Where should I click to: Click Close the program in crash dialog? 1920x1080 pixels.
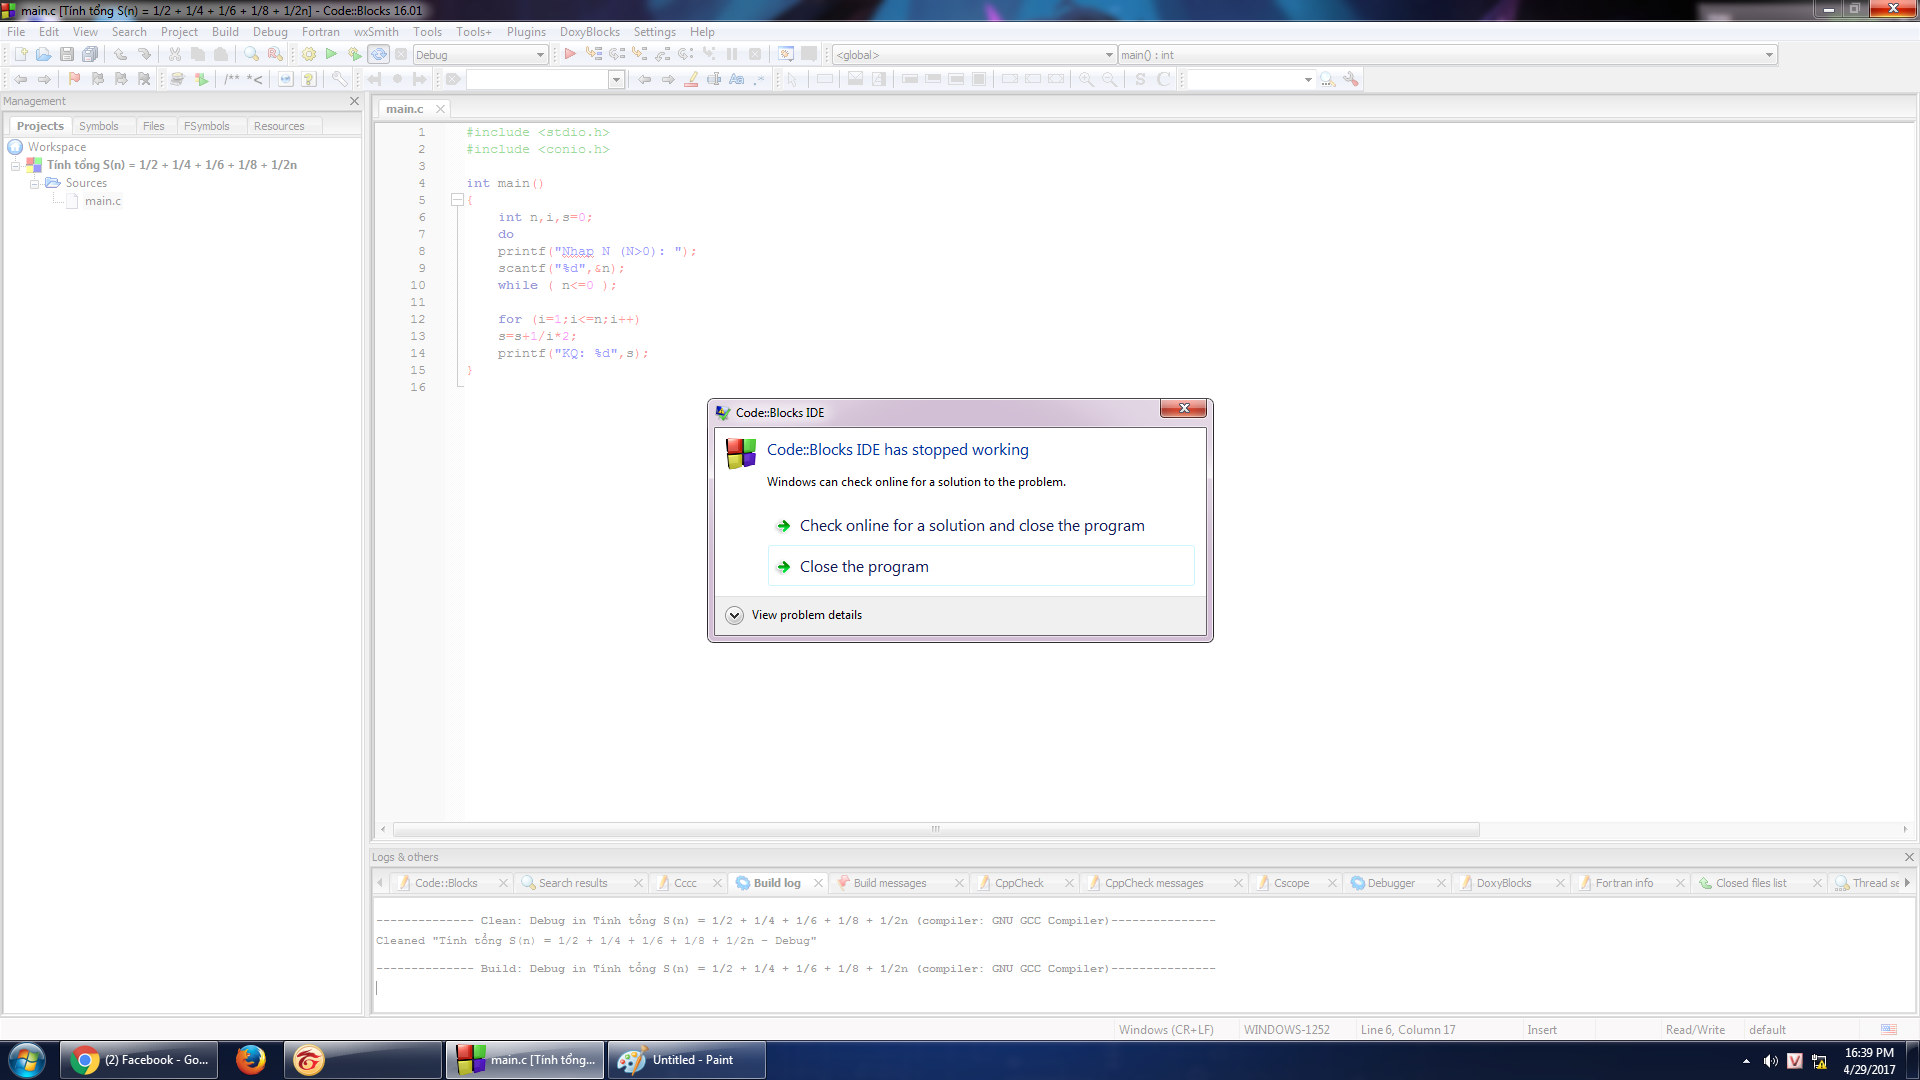[980, 566]
